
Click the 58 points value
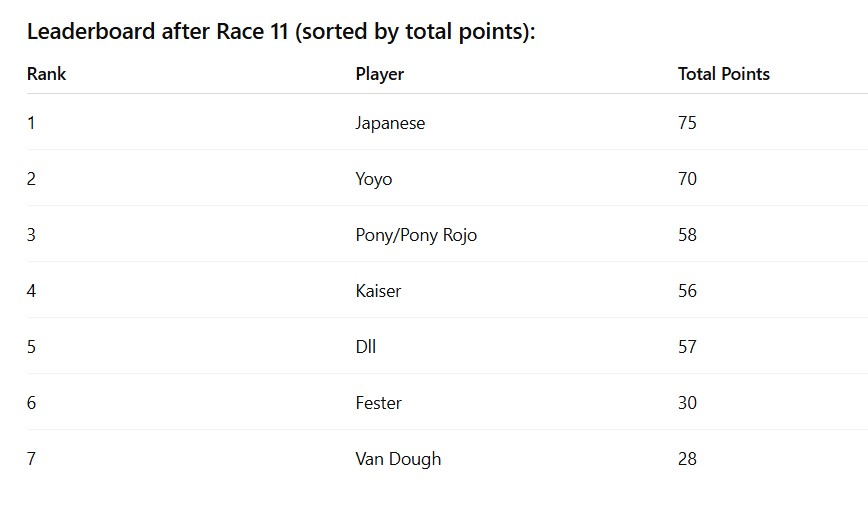[x=687, y=235]
